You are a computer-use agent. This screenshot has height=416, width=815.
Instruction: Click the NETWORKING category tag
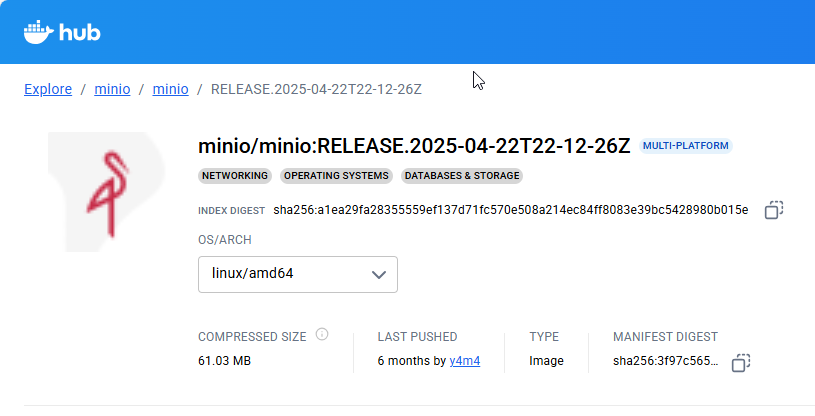click(235, 176)
